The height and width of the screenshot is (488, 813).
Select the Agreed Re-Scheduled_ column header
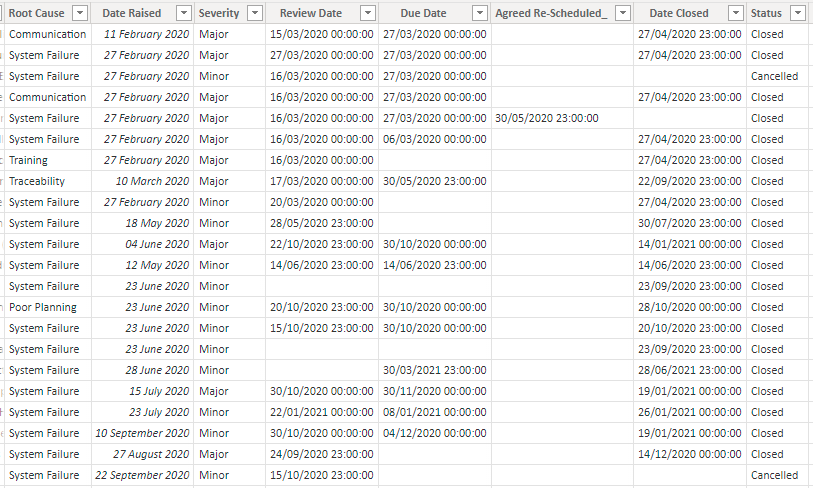[551, 13]
